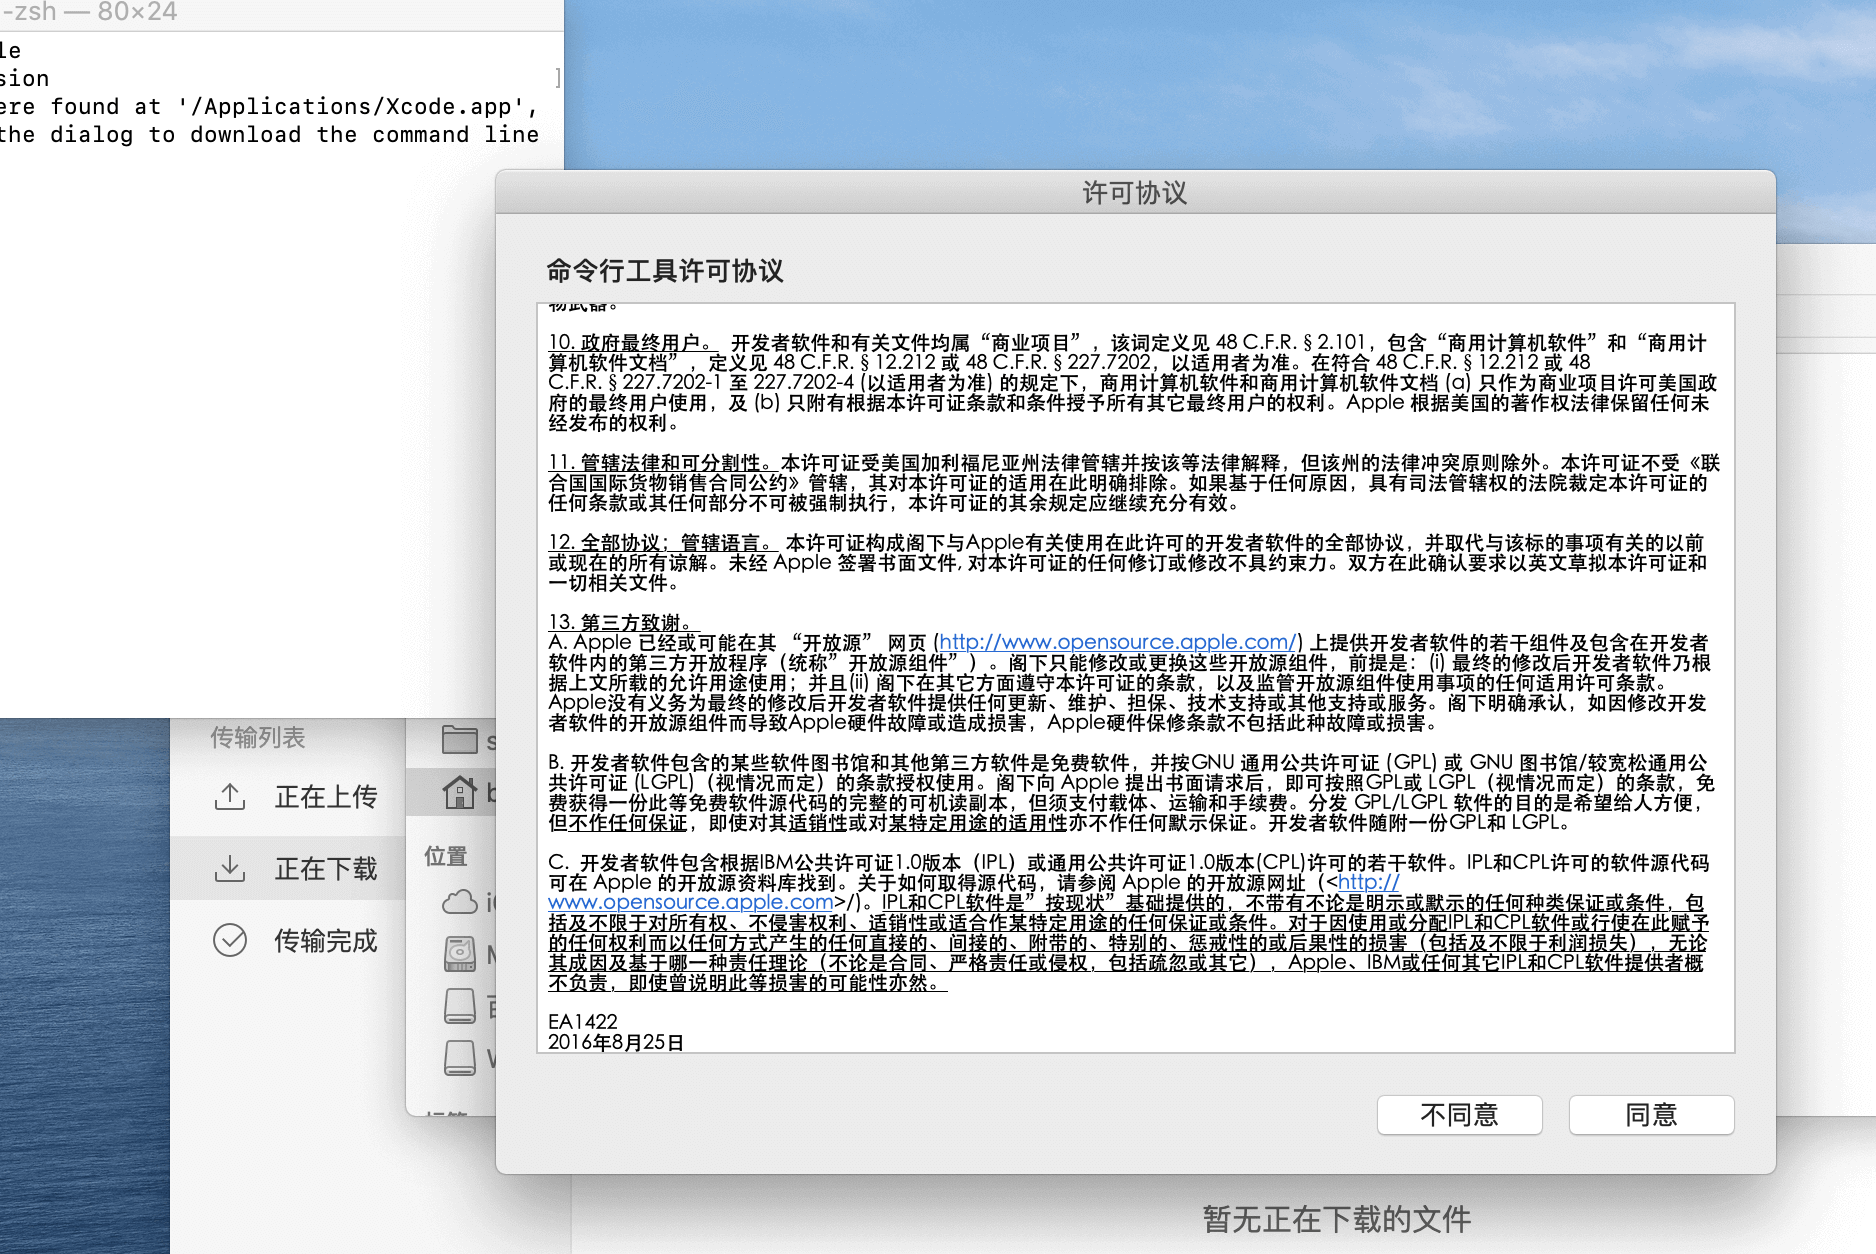
Task: Switch to the 正在上传 text label
Action: pos(326,797)
